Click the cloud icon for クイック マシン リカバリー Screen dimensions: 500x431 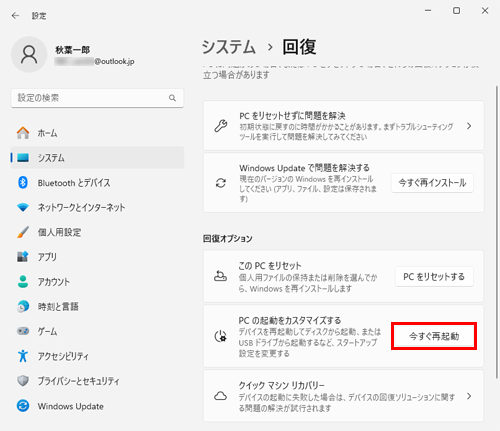(x=220, y=396)
